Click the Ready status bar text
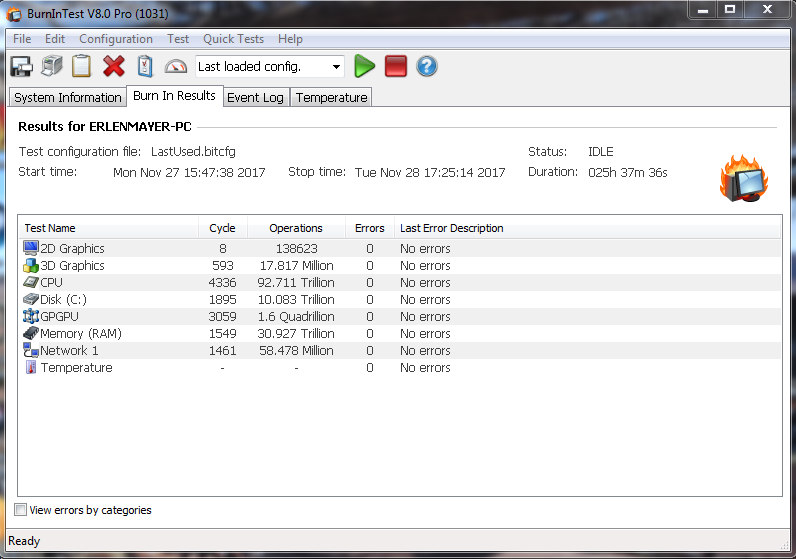796x559 pixels. click(x=24, y=541)
